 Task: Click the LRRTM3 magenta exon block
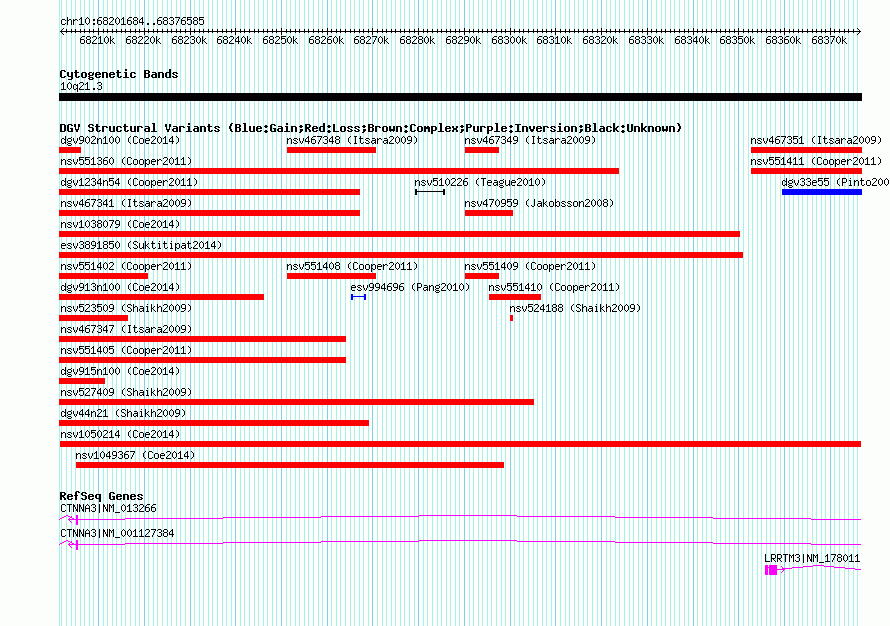click(771, 570)
